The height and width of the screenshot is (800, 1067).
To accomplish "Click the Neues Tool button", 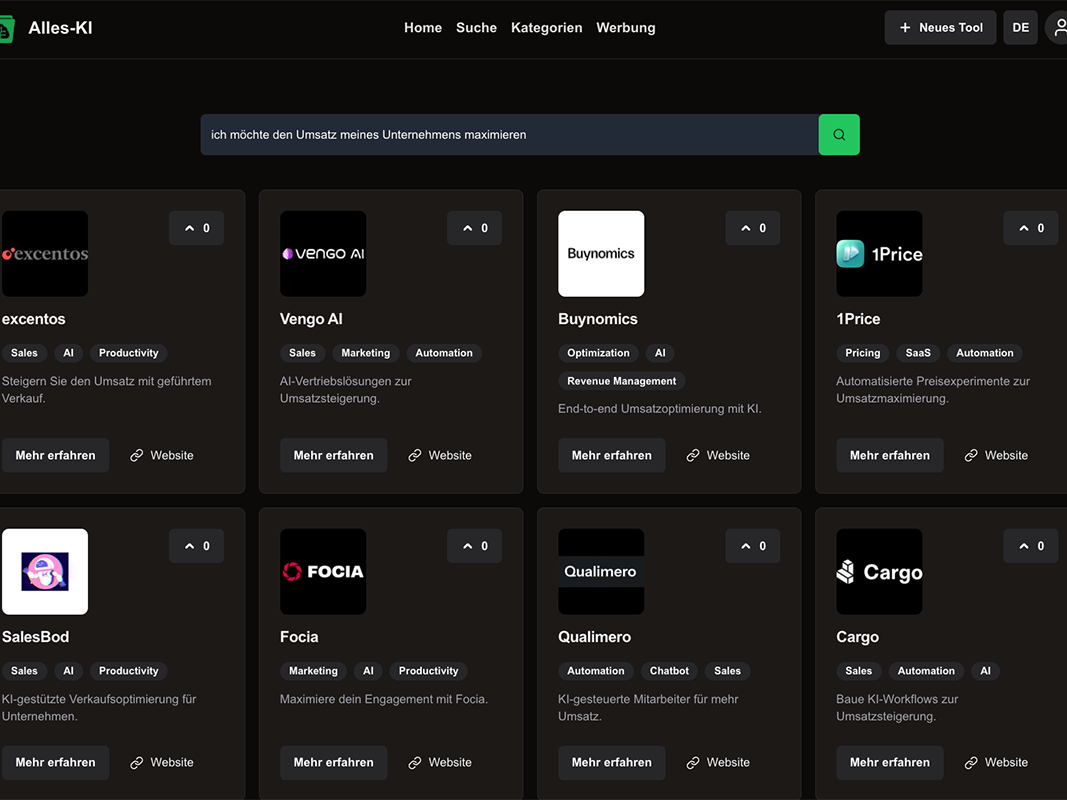I will [940, 28].
